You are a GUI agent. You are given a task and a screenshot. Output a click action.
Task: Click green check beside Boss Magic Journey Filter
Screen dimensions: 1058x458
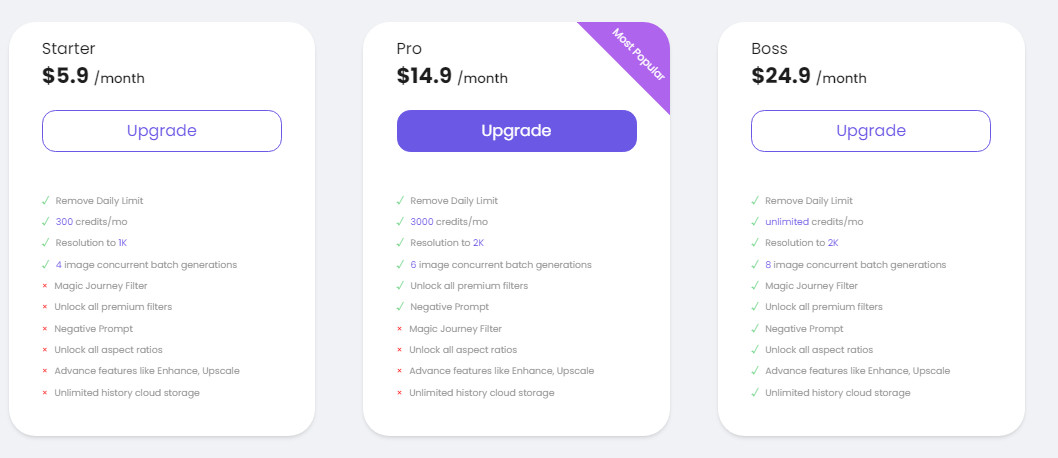[755, 286]
